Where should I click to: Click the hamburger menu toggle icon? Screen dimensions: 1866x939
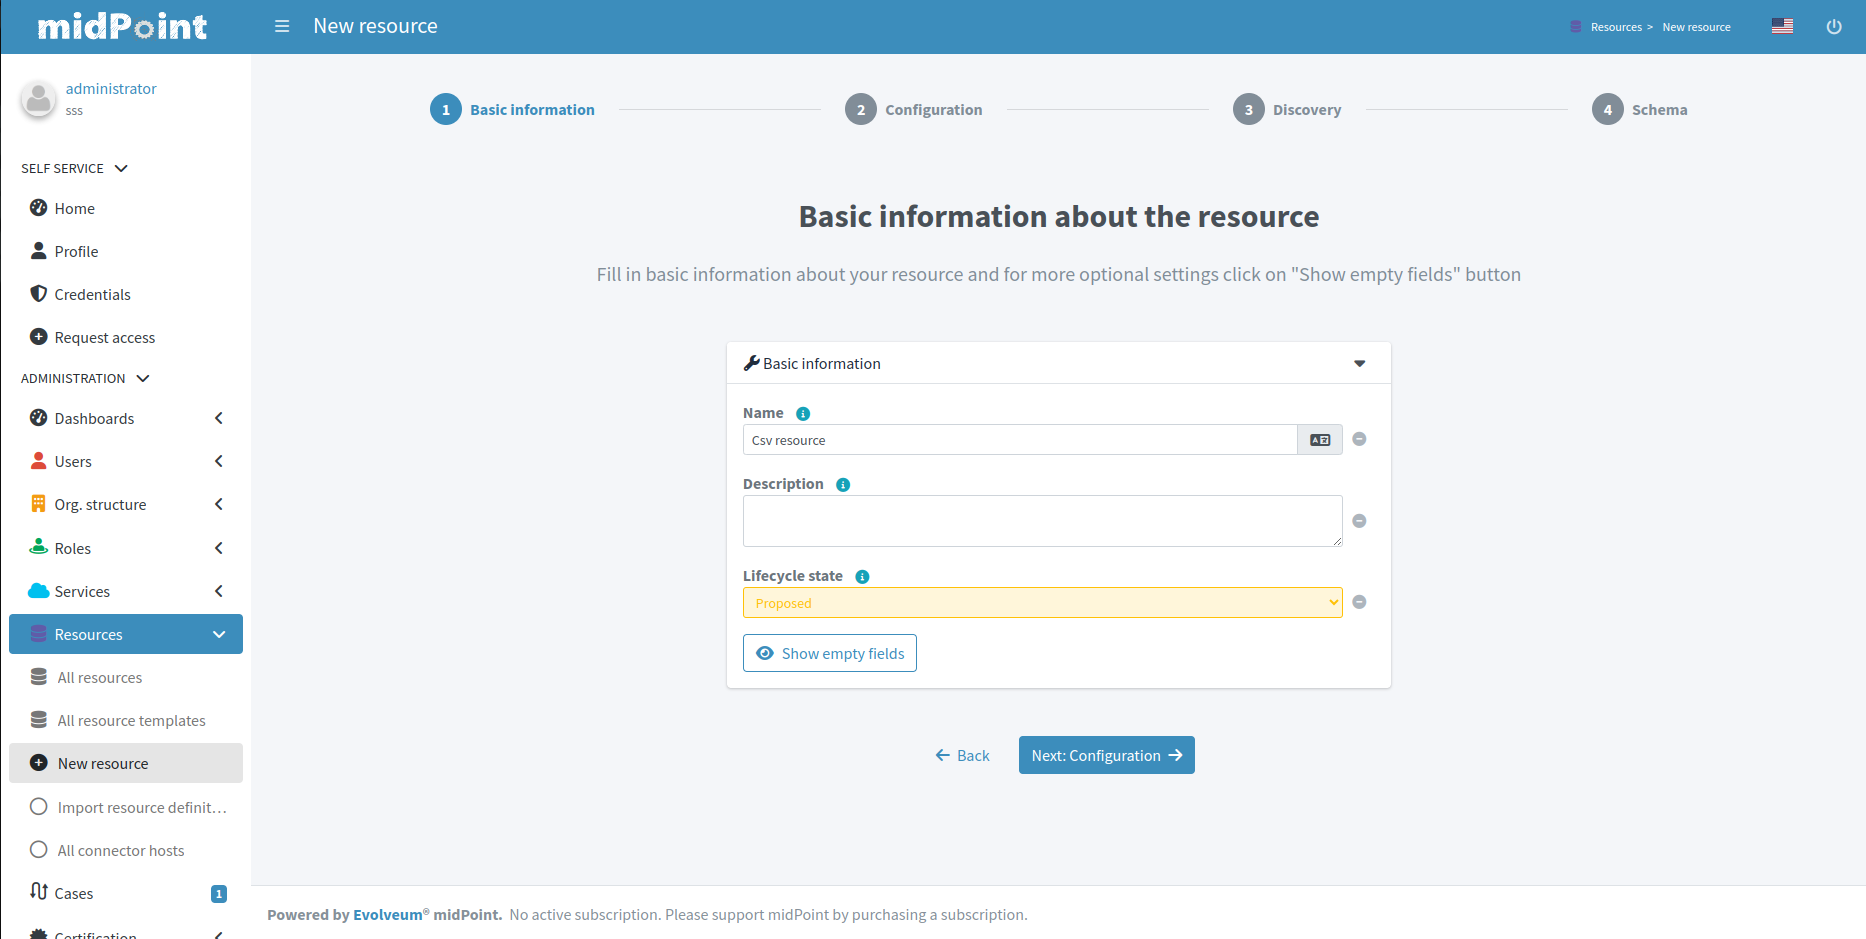tap(282, 26)
